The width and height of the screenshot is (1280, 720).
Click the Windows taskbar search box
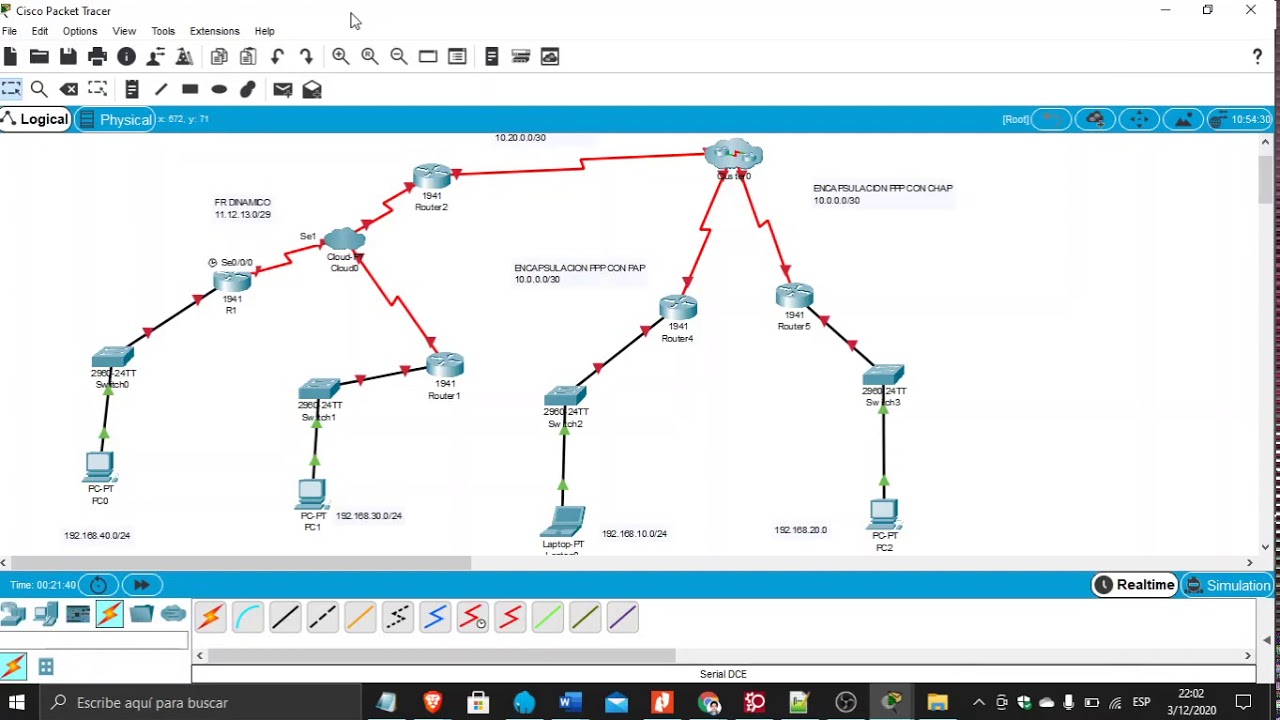point(200,702)
